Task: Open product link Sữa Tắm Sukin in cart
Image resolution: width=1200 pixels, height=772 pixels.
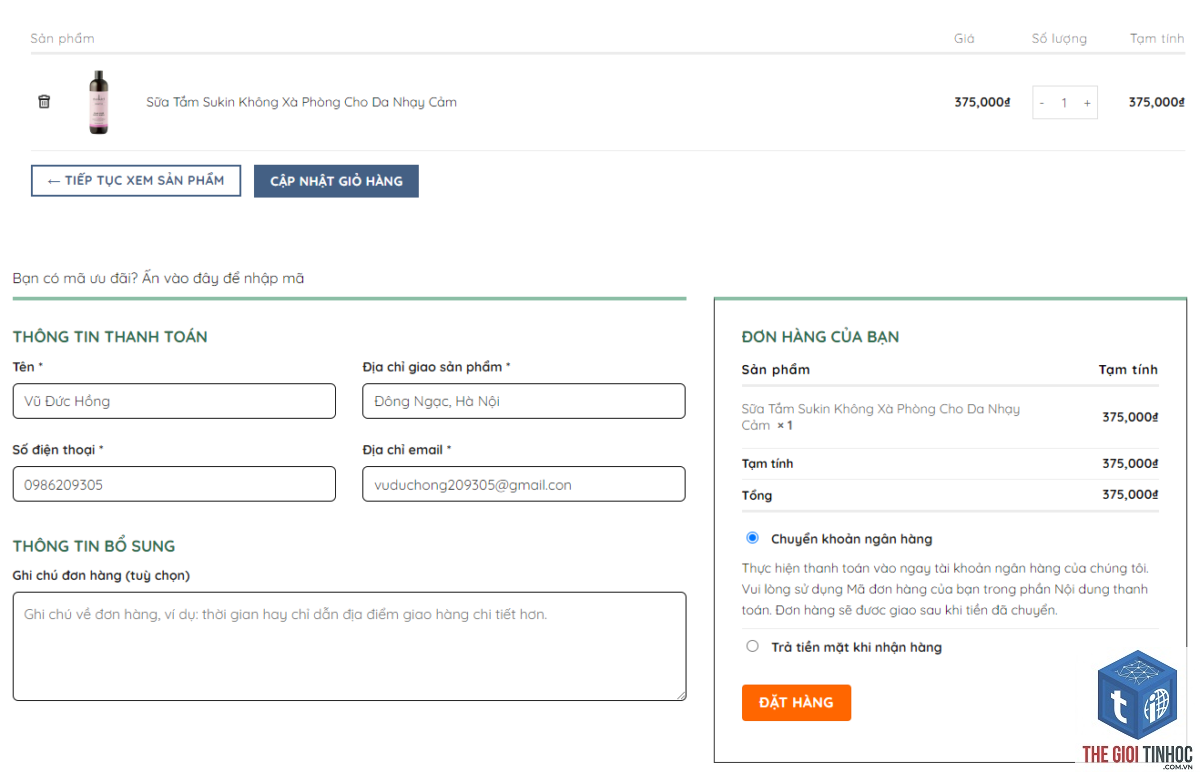Action: (x=301, y=102)
